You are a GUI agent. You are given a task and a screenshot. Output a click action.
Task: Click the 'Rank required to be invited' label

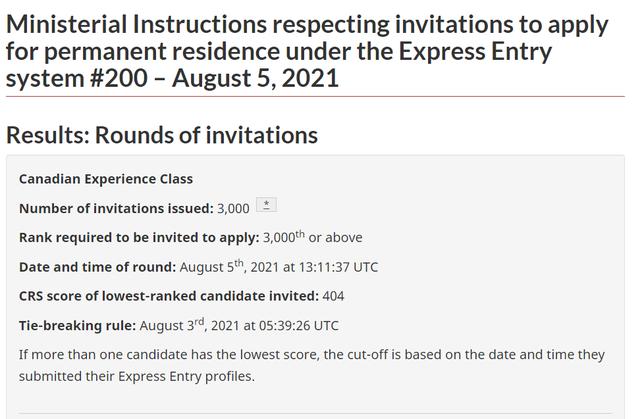coord(138,238)
